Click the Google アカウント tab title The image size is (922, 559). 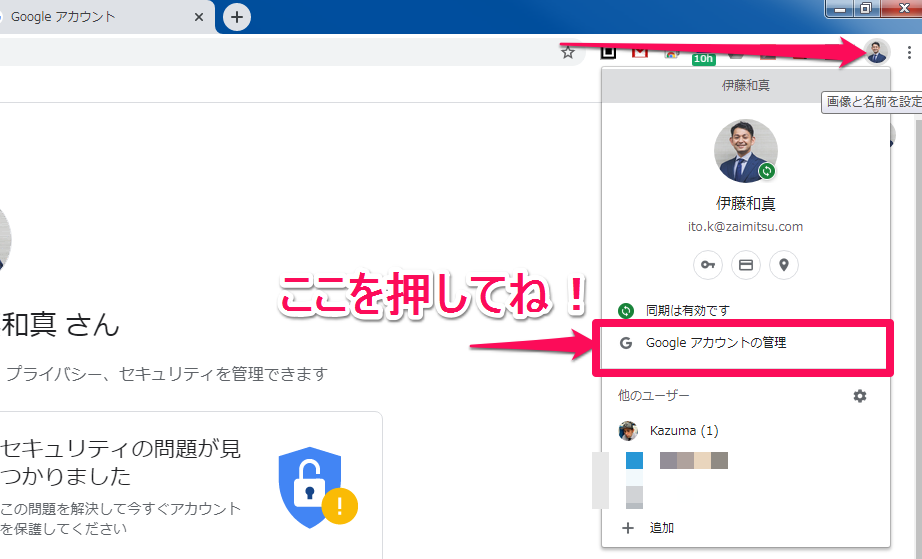pos(63,17)
